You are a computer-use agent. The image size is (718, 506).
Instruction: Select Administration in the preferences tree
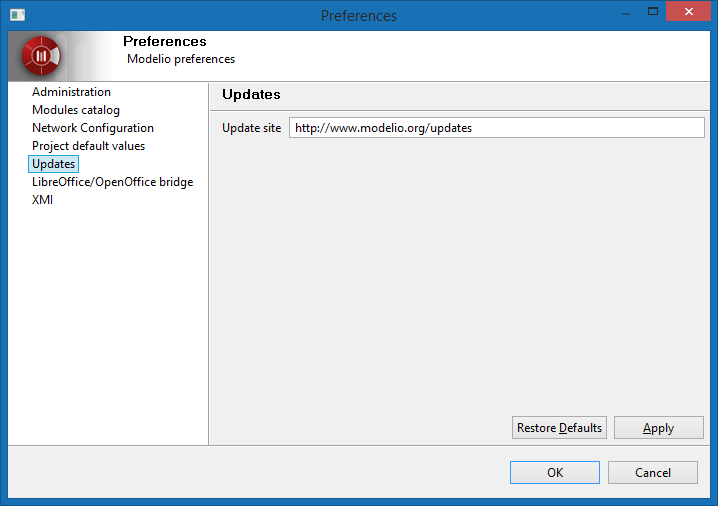click(x=71, y=92)
